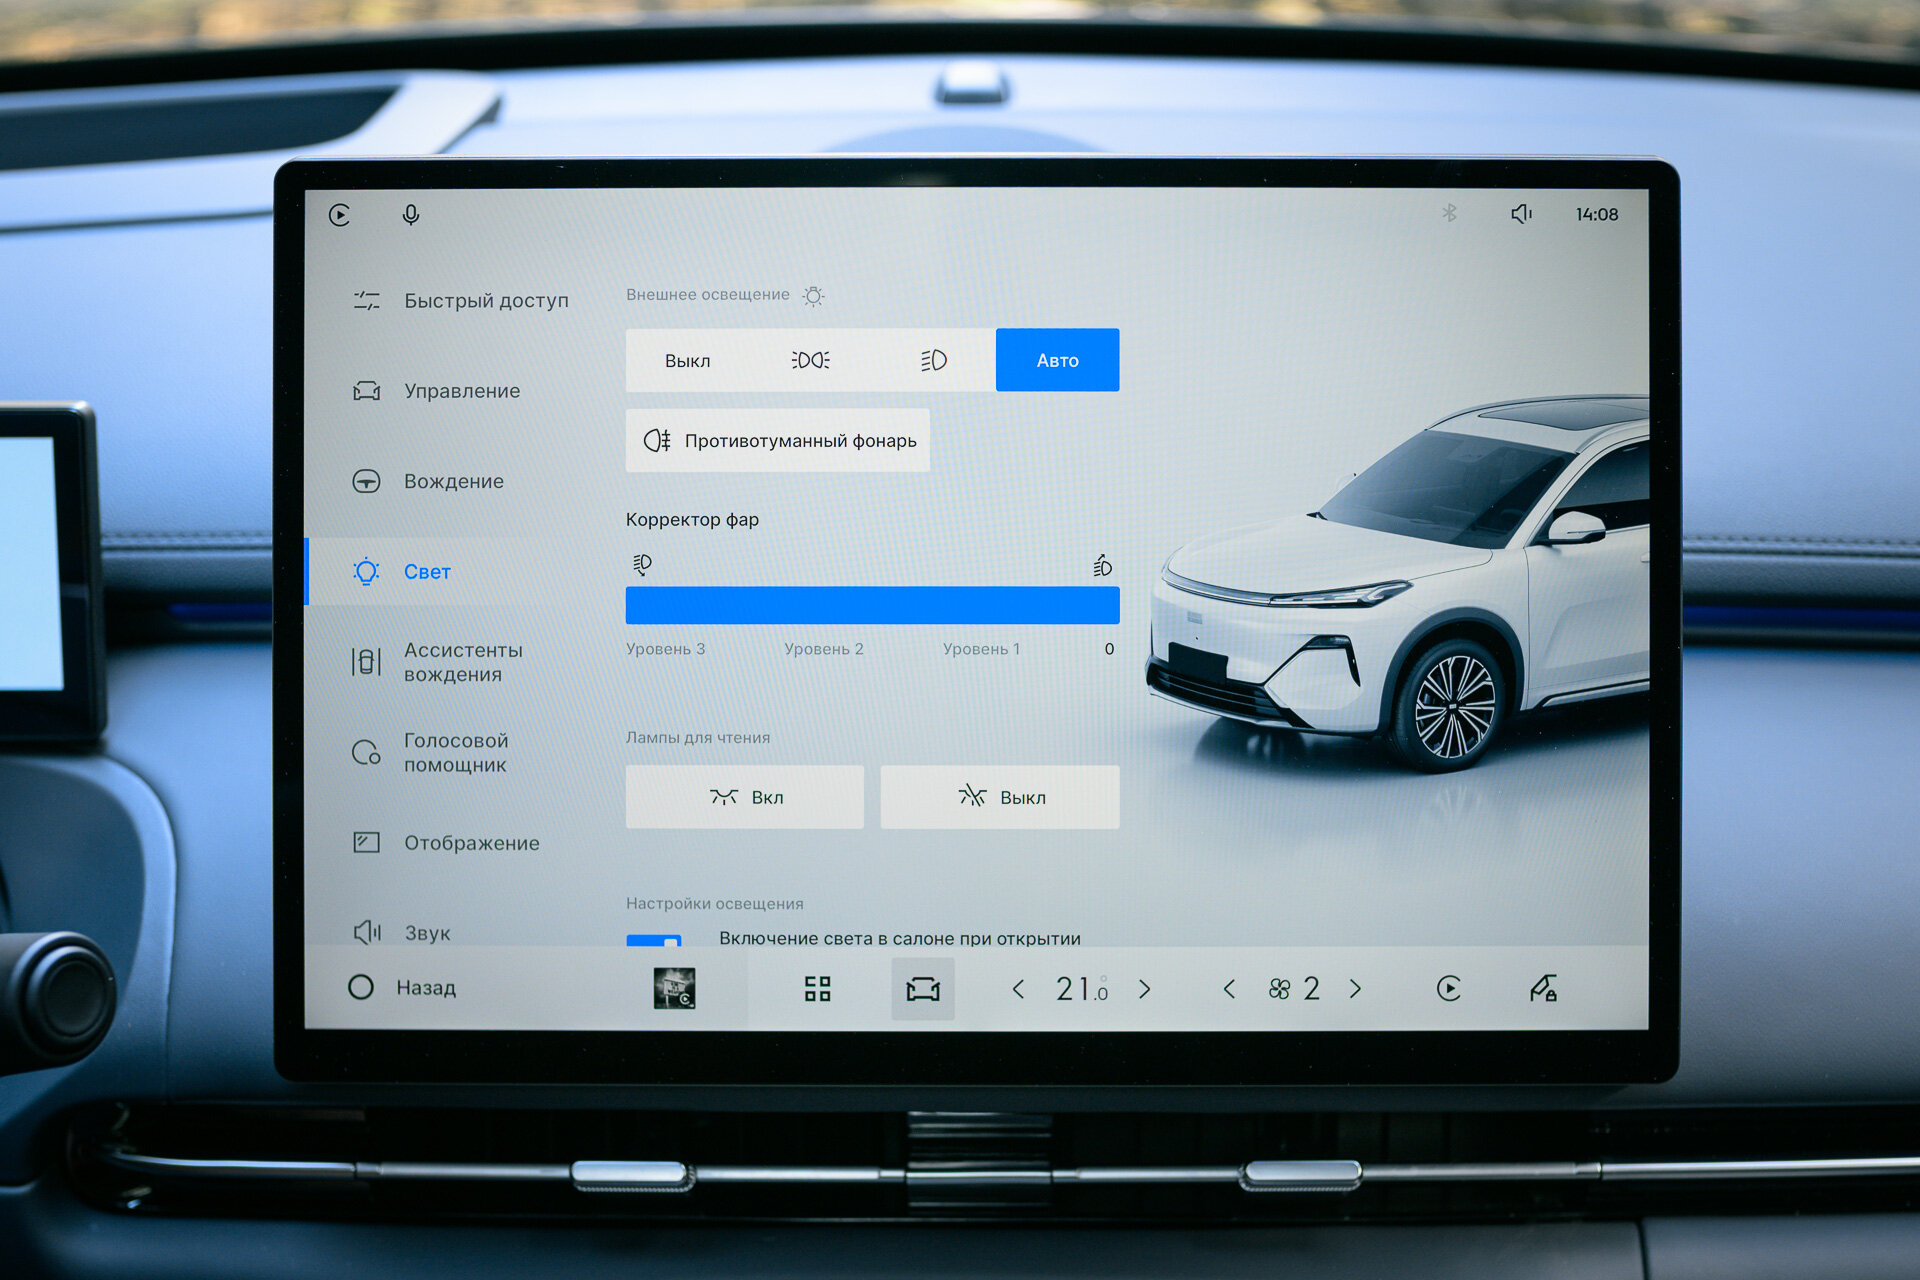Image resolution: width=1920 pixels, height=1280 pixels.
Task: Toggle interior light on door opening switch
Action: [653, 940]
